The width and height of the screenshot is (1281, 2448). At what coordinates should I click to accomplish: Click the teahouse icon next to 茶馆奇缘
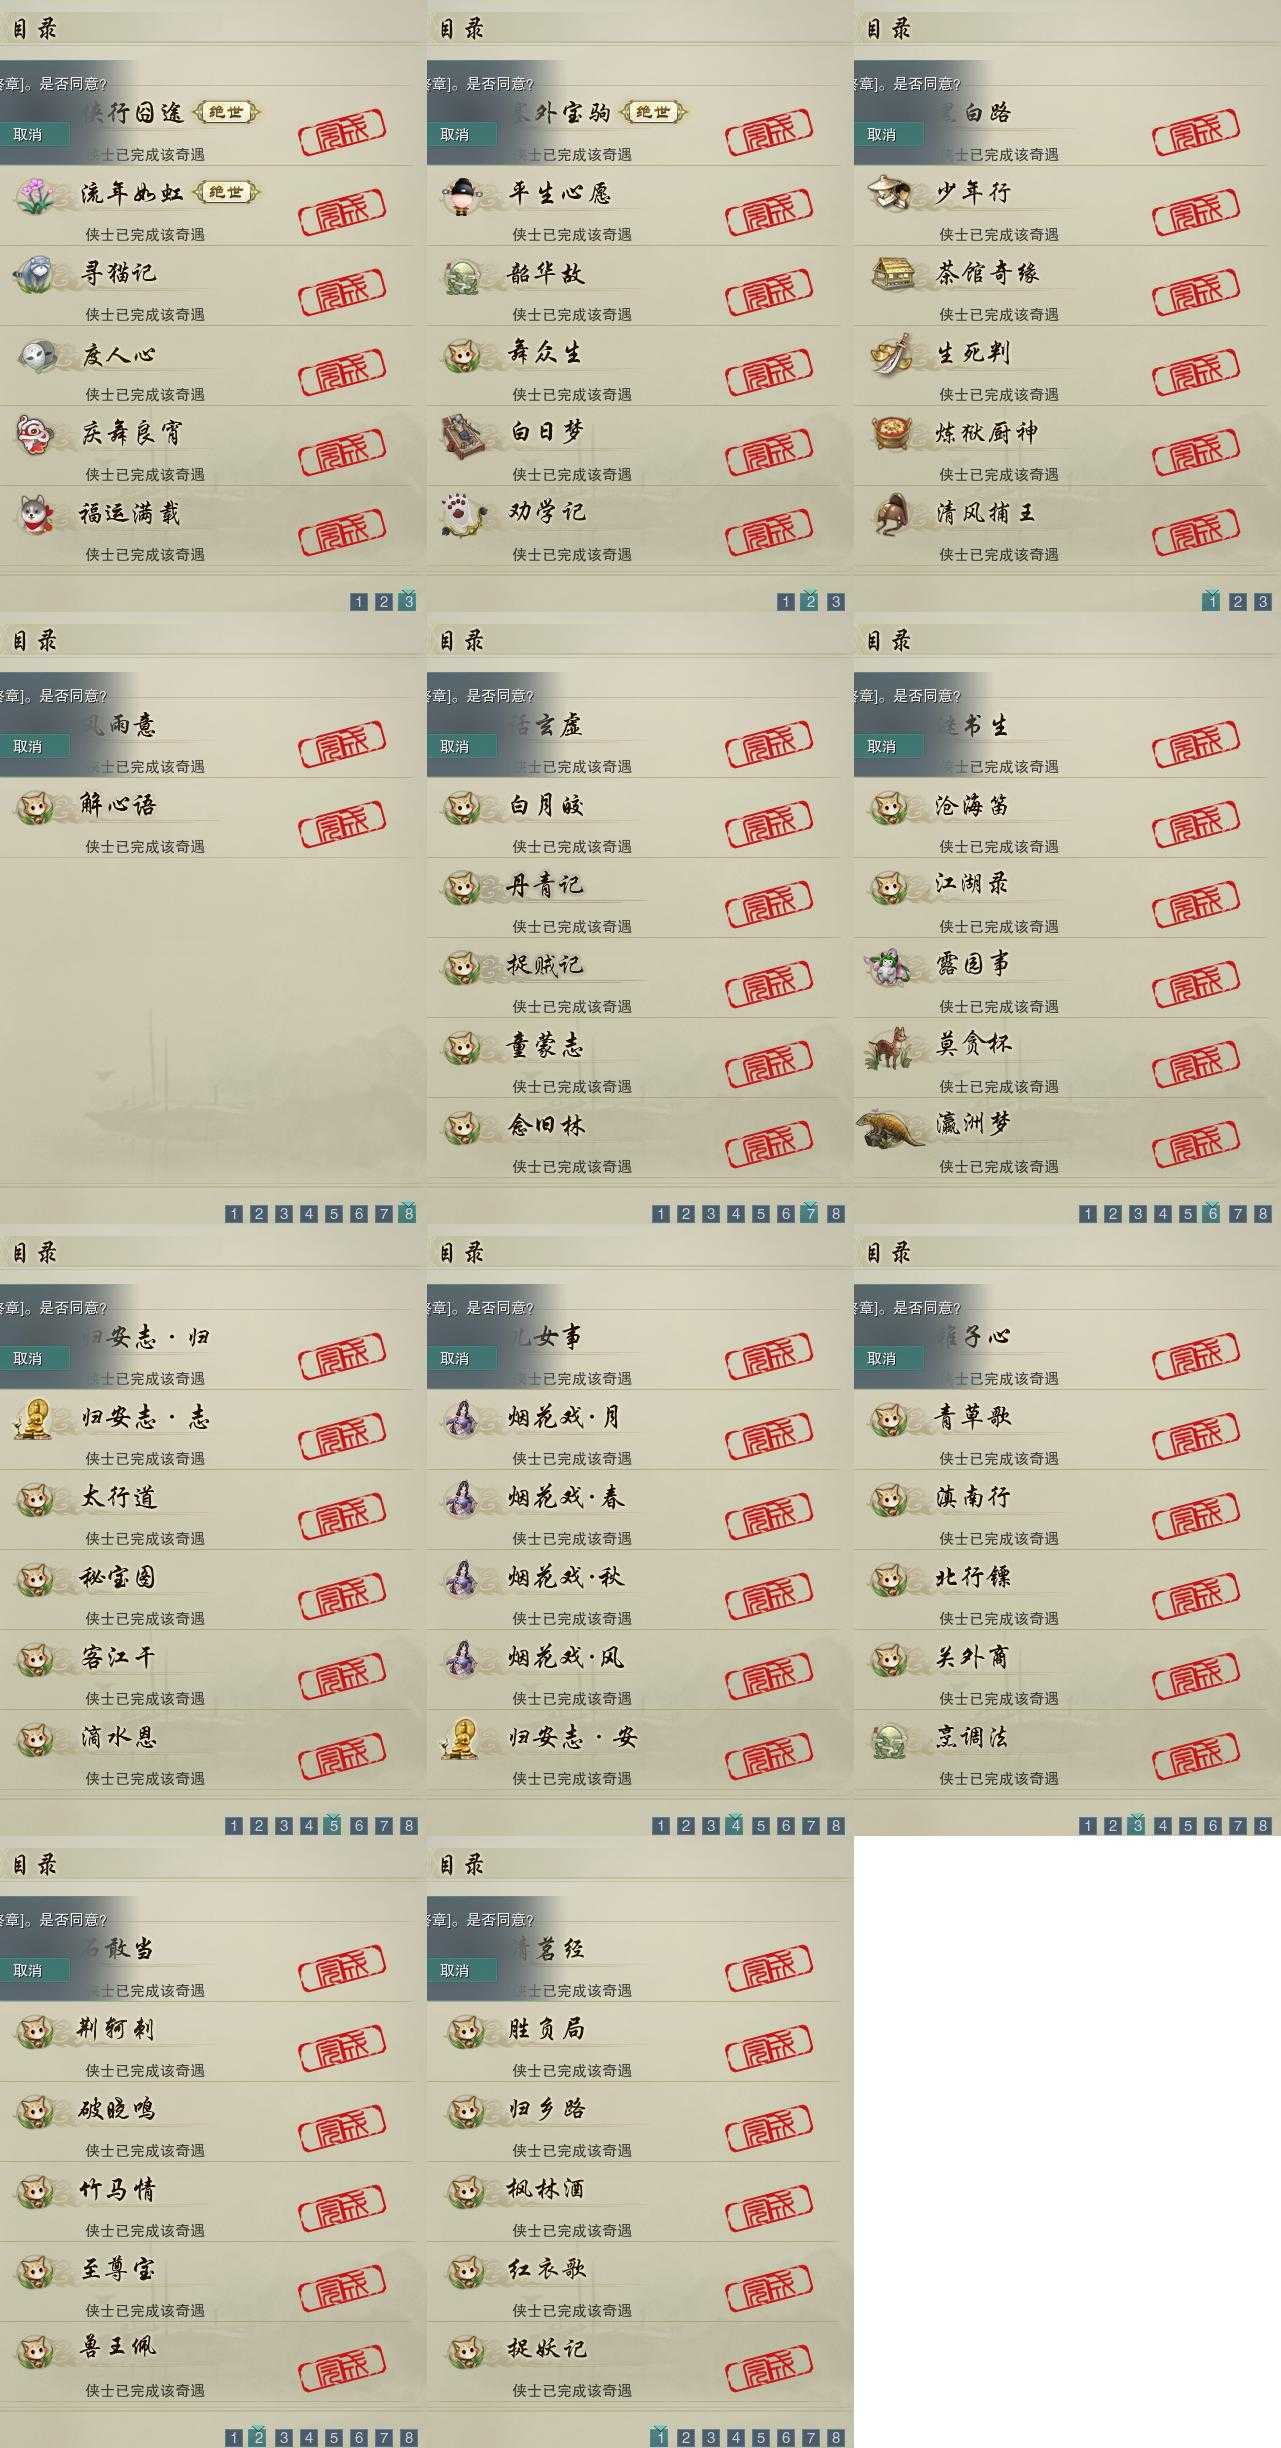coord(889,274)
